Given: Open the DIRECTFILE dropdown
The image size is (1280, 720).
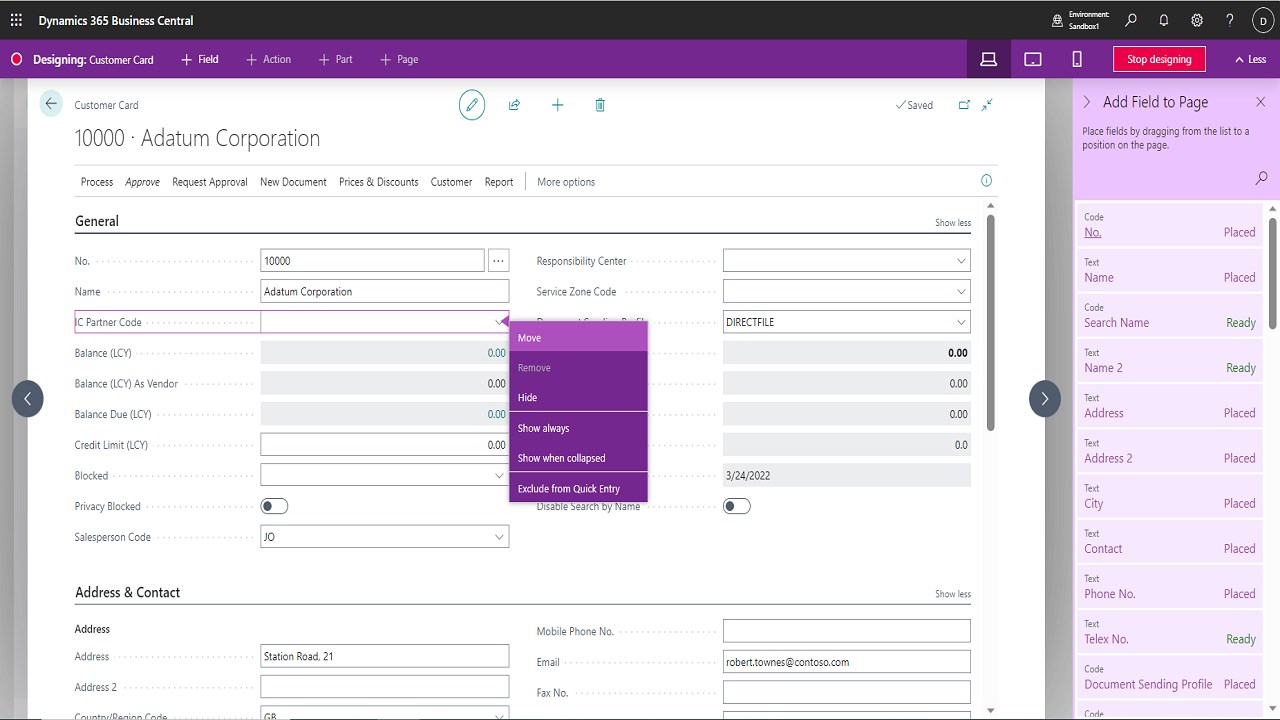Looking at the screenshot, I should [961, 322].
